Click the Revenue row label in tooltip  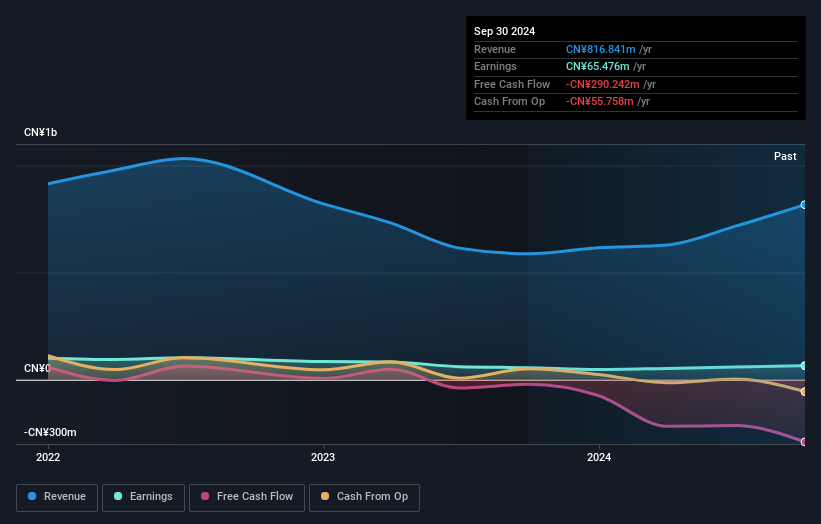point(495,49)
